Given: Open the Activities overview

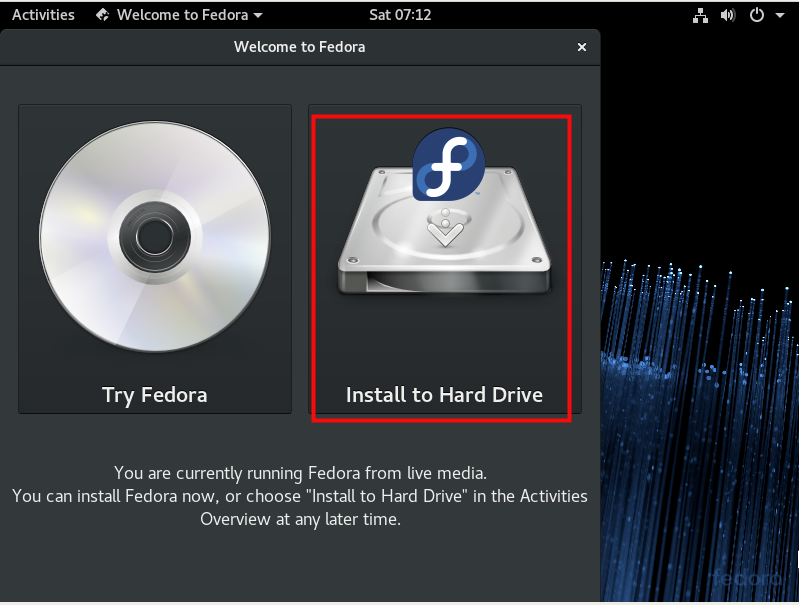Looking at the screenshot, I should click(x=43, y=15).
